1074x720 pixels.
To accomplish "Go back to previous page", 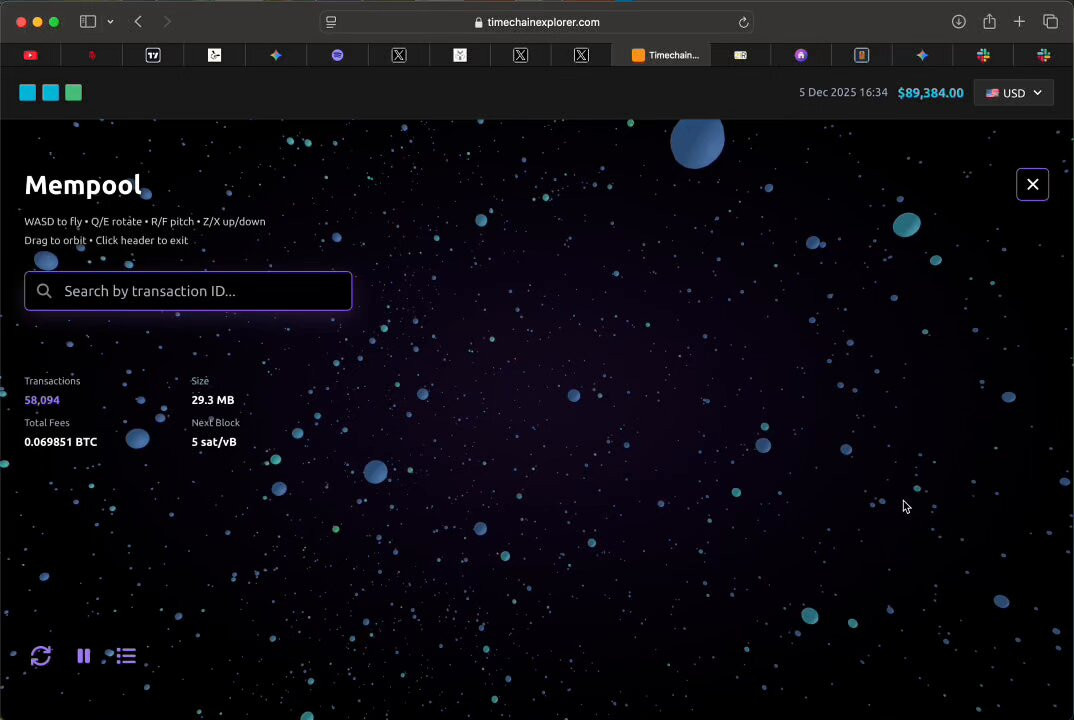I will point(138,22).
